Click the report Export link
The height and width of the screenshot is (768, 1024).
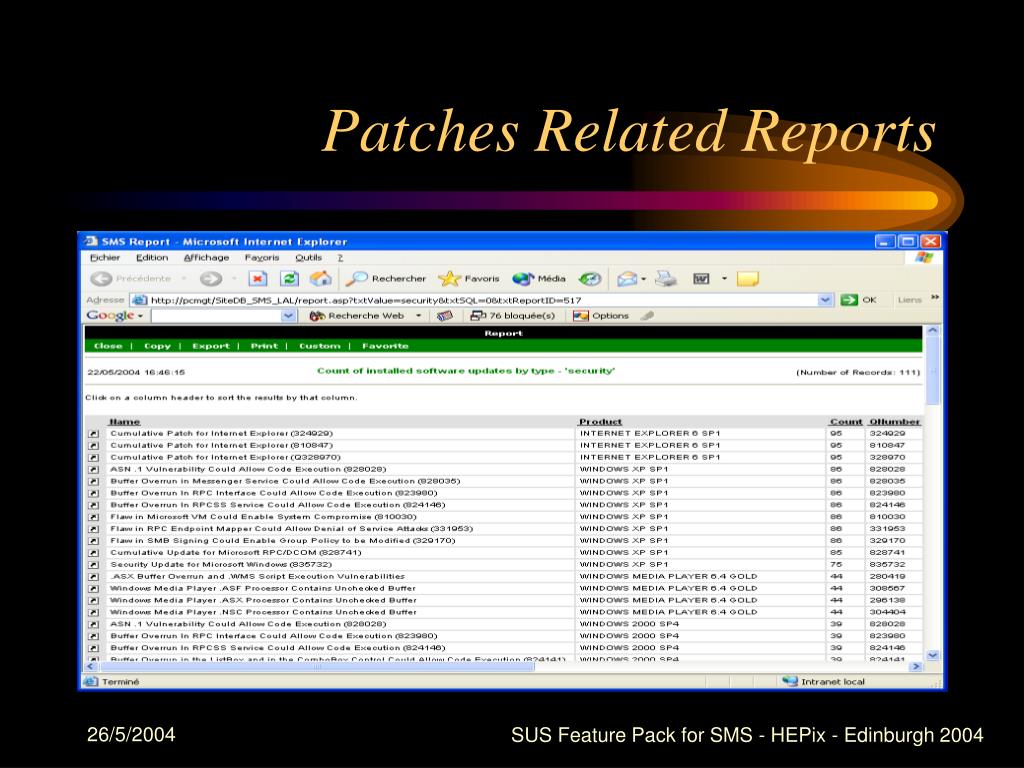(211, 346)
